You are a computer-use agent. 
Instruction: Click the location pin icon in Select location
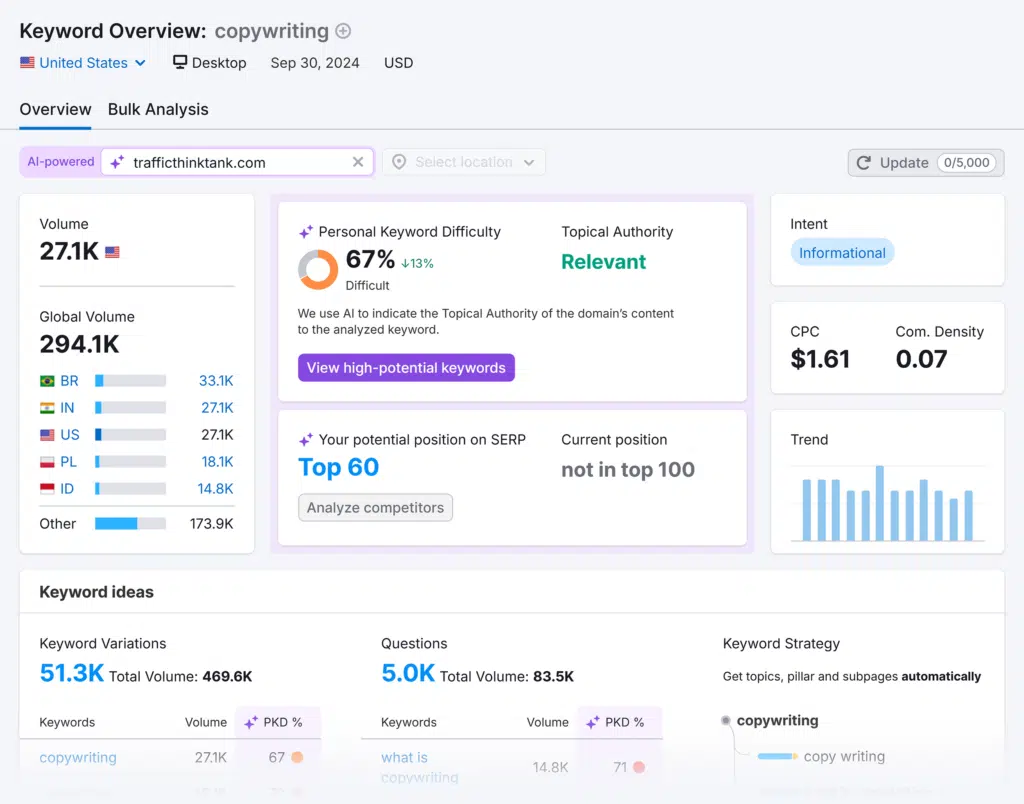tap(399, 162)
